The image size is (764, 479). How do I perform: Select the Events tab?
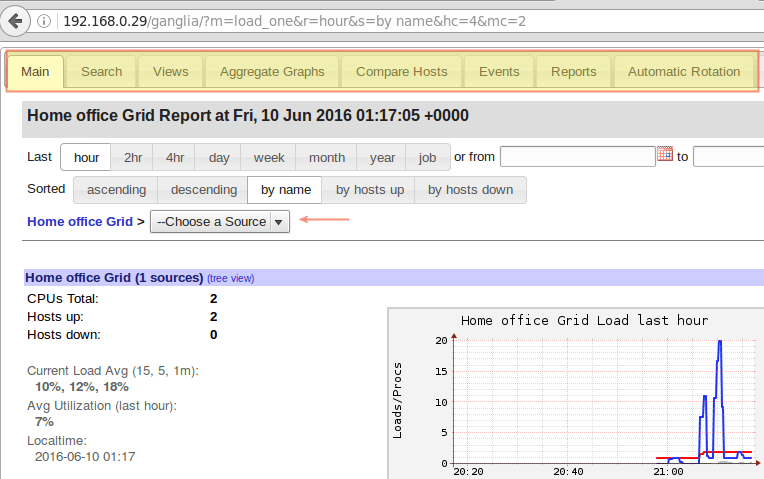[498, 72]
